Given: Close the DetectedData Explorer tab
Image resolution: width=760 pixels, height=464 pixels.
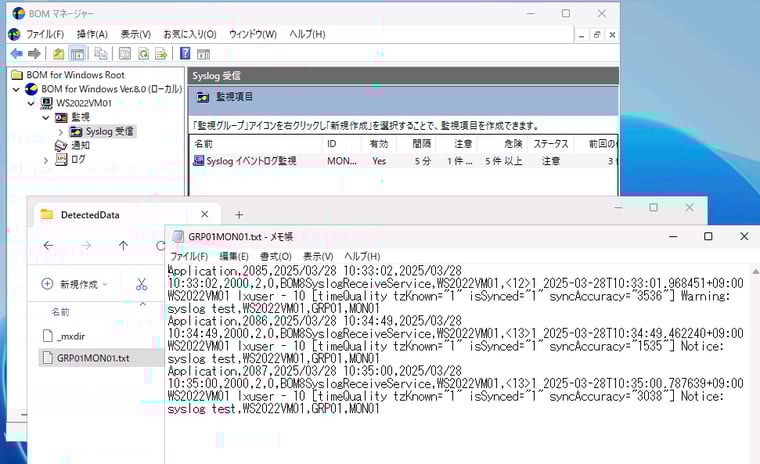Looking at the screenshot, I should (205, 214).
